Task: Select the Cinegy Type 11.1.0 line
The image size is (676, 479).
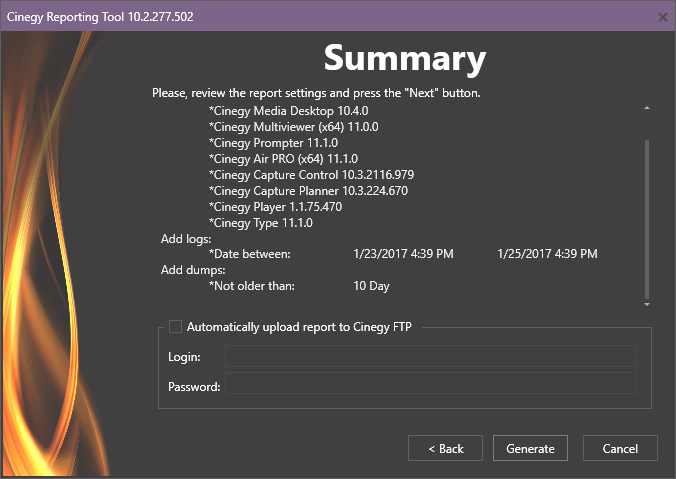Action: (x=261, y=222)
